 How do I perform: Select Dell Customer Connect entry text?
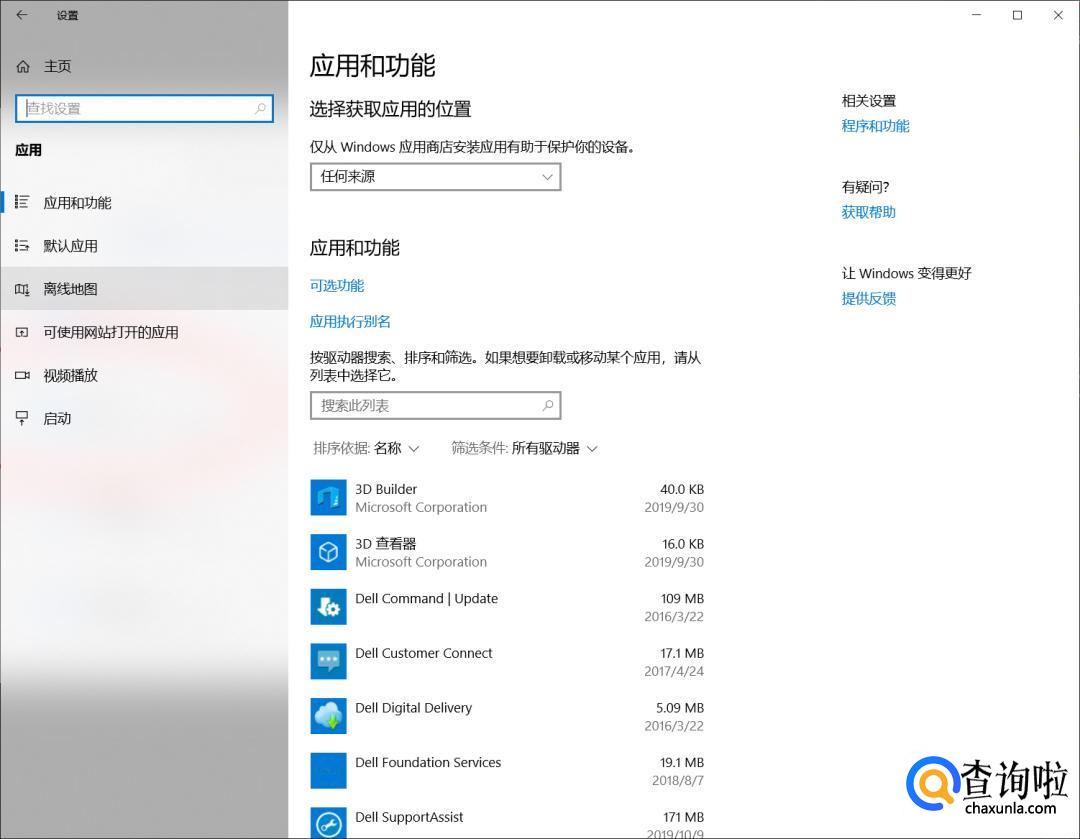pyautogui.click(x=424, y=653)
